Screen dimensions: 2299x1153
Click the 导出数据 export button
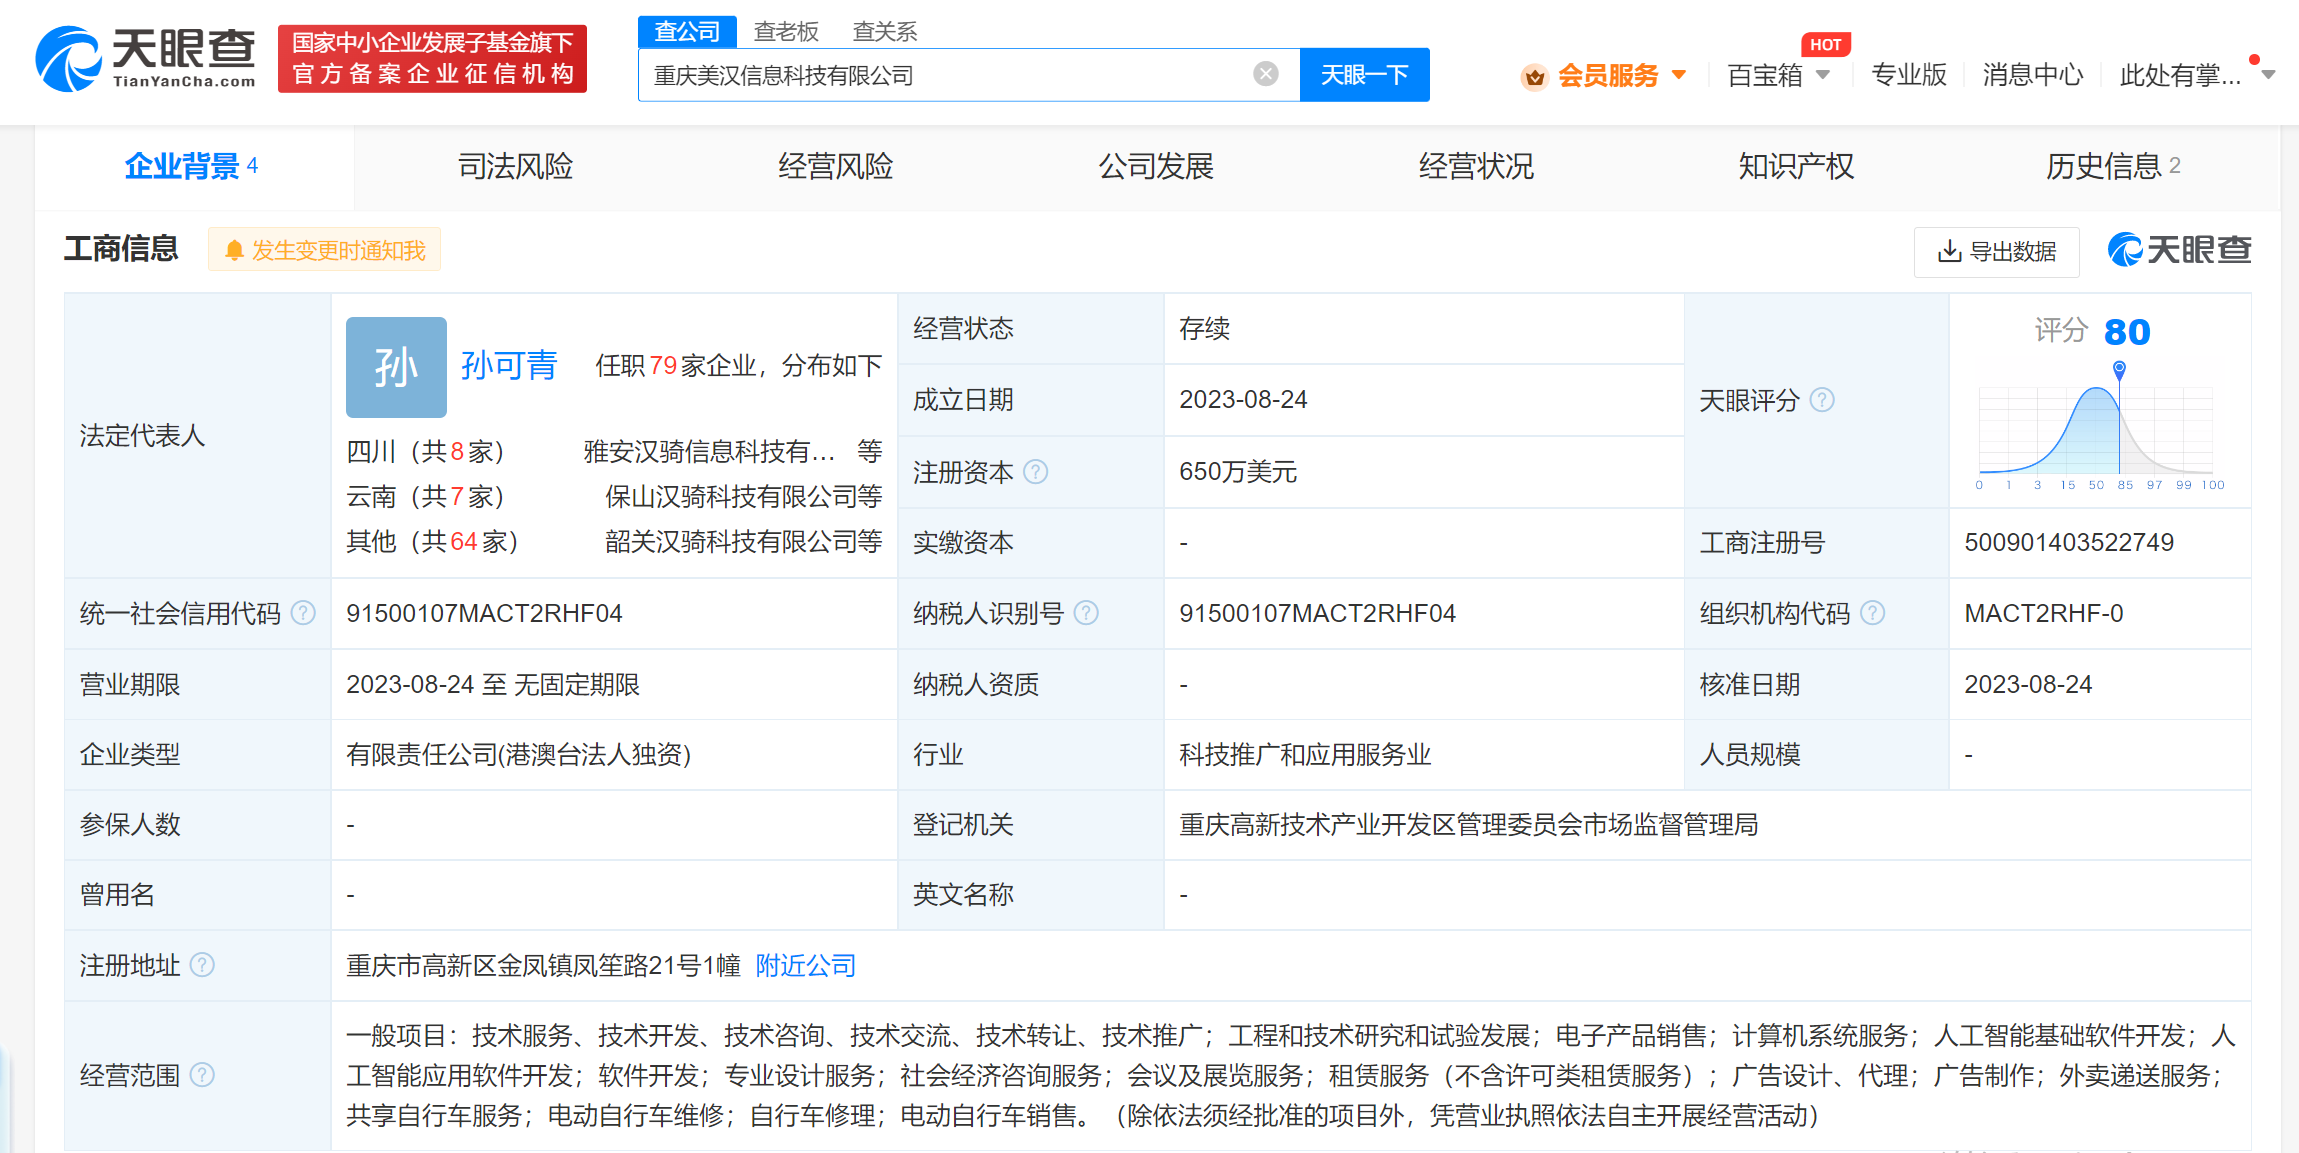point(1996,251)
